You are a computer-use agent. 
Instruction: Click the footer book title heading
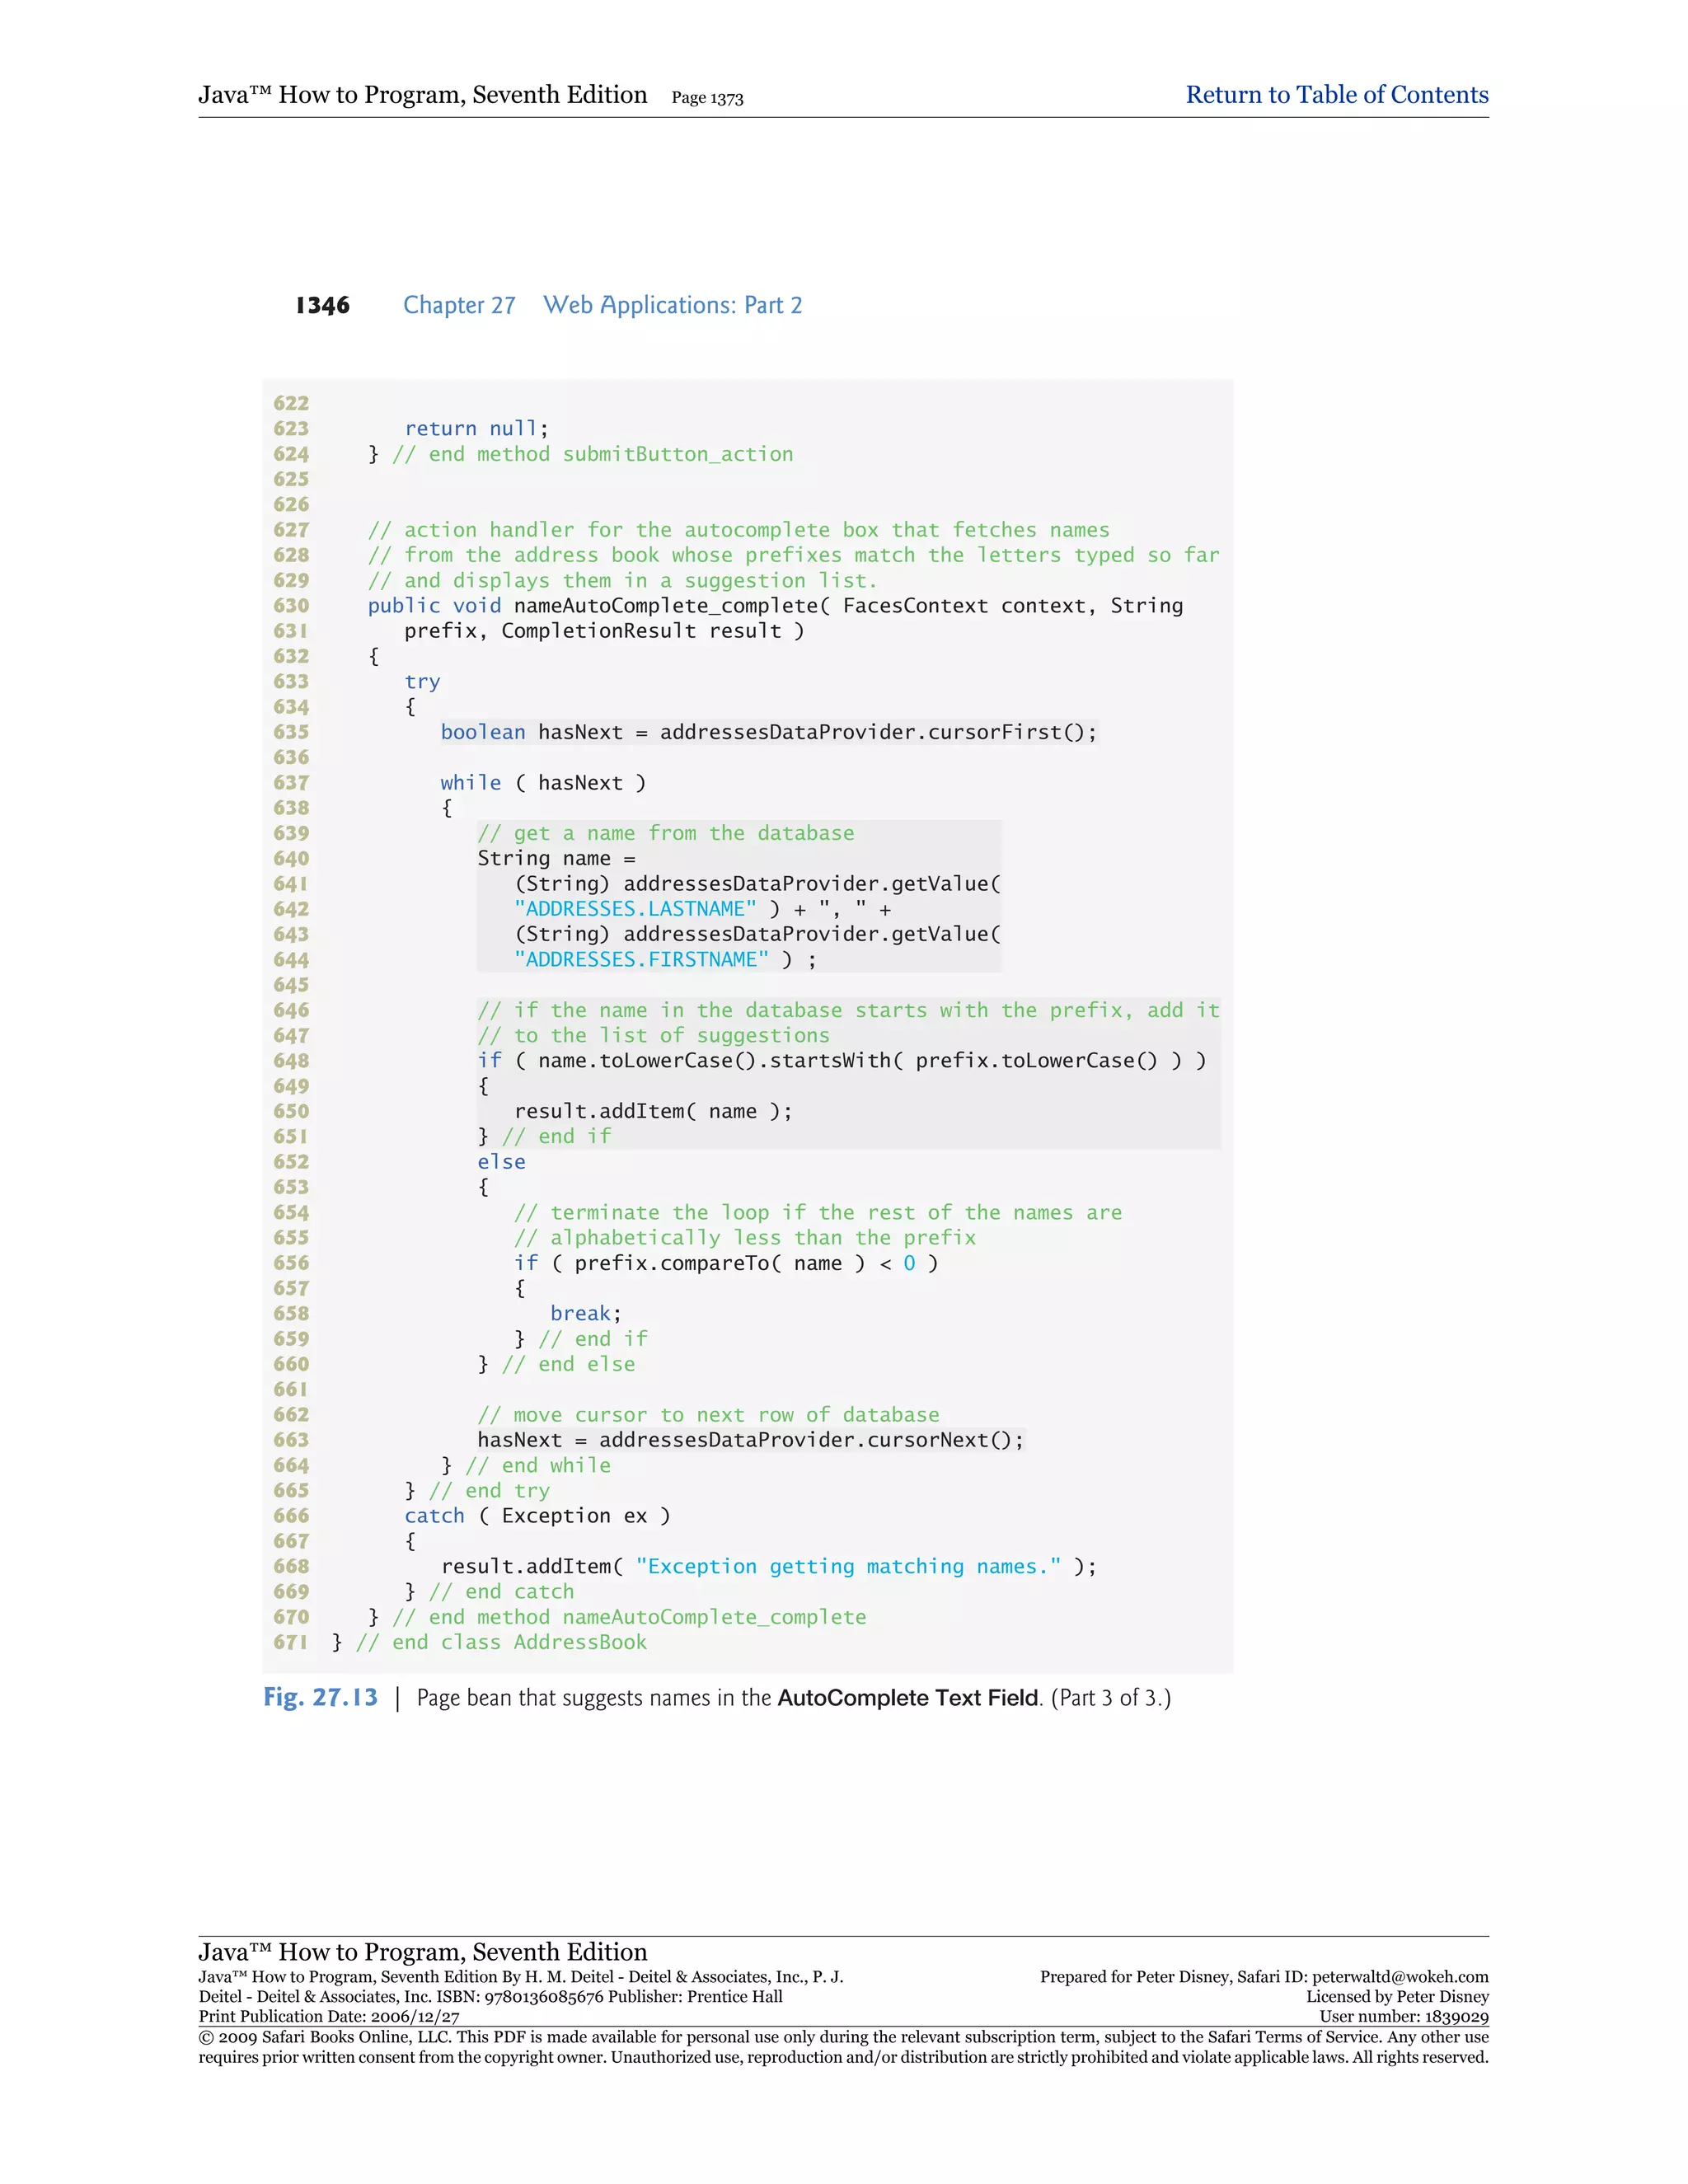tap(422, 1952)
